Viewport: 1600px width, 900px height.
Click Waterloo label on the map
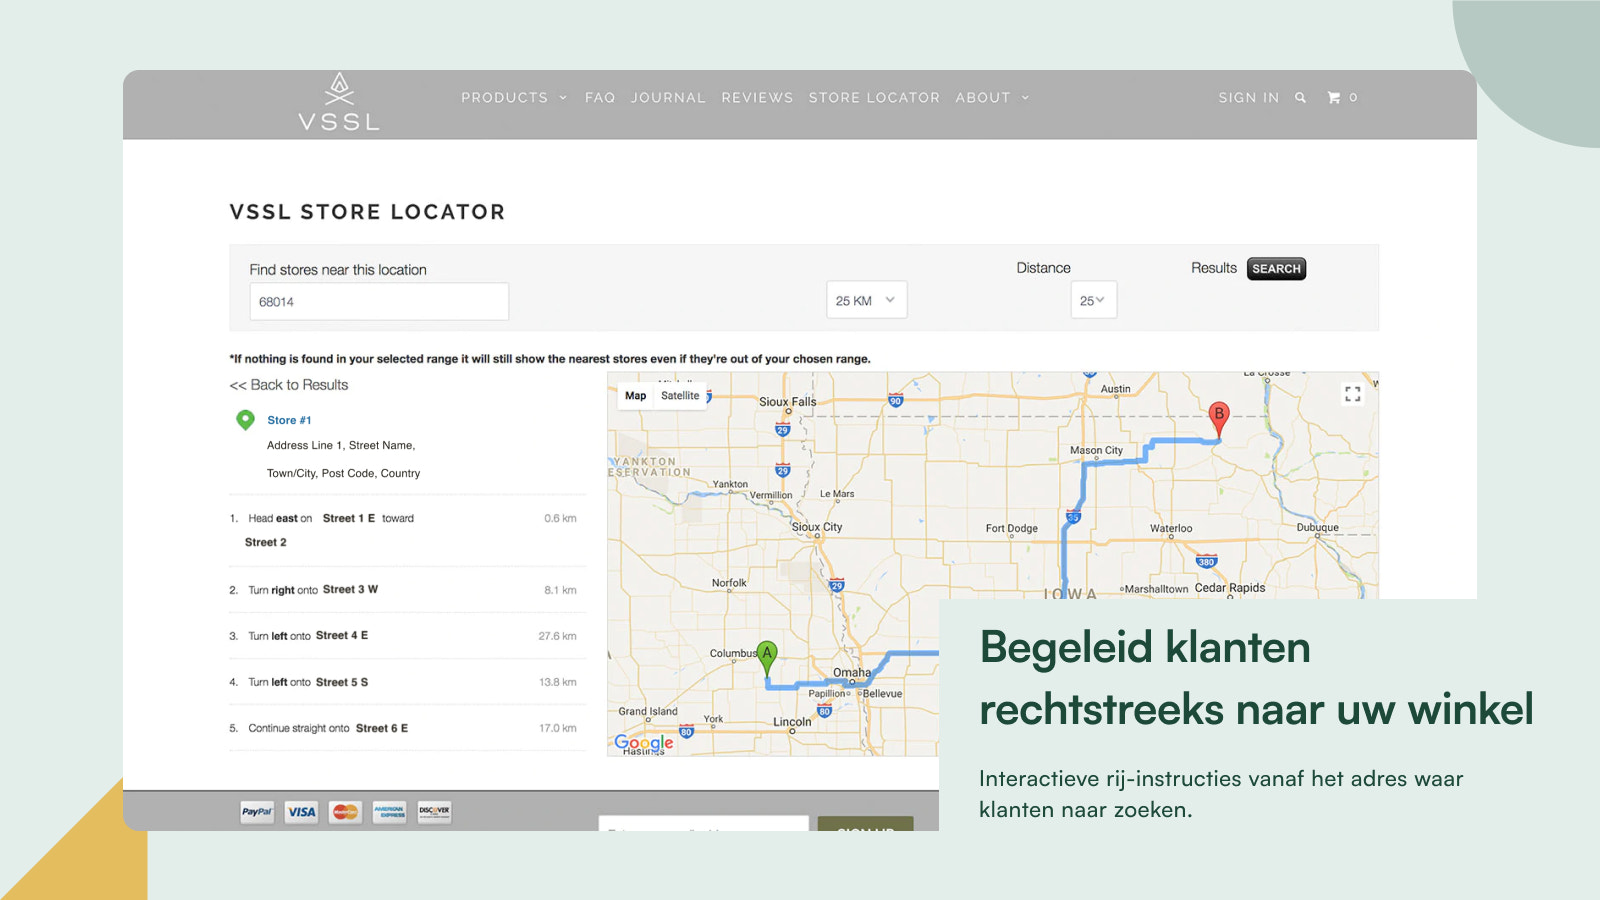(1171, 529)
